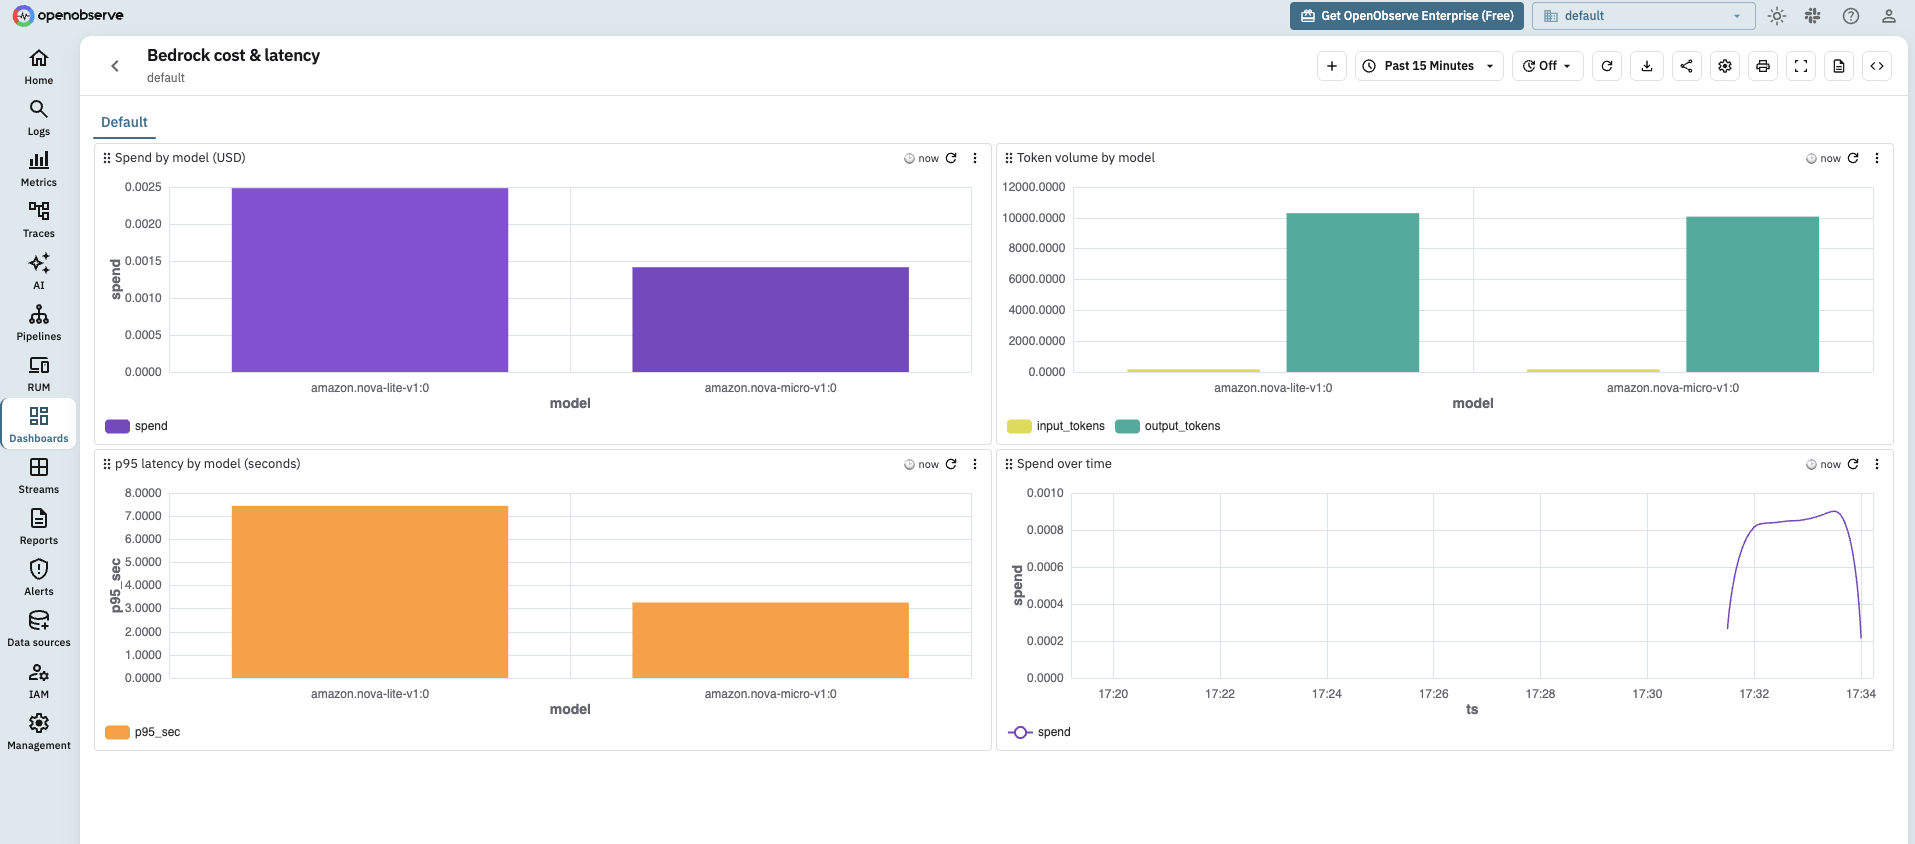Open the auto-refresh Off dropdown
This screenshot has width=1915, height=844.
1547,66
